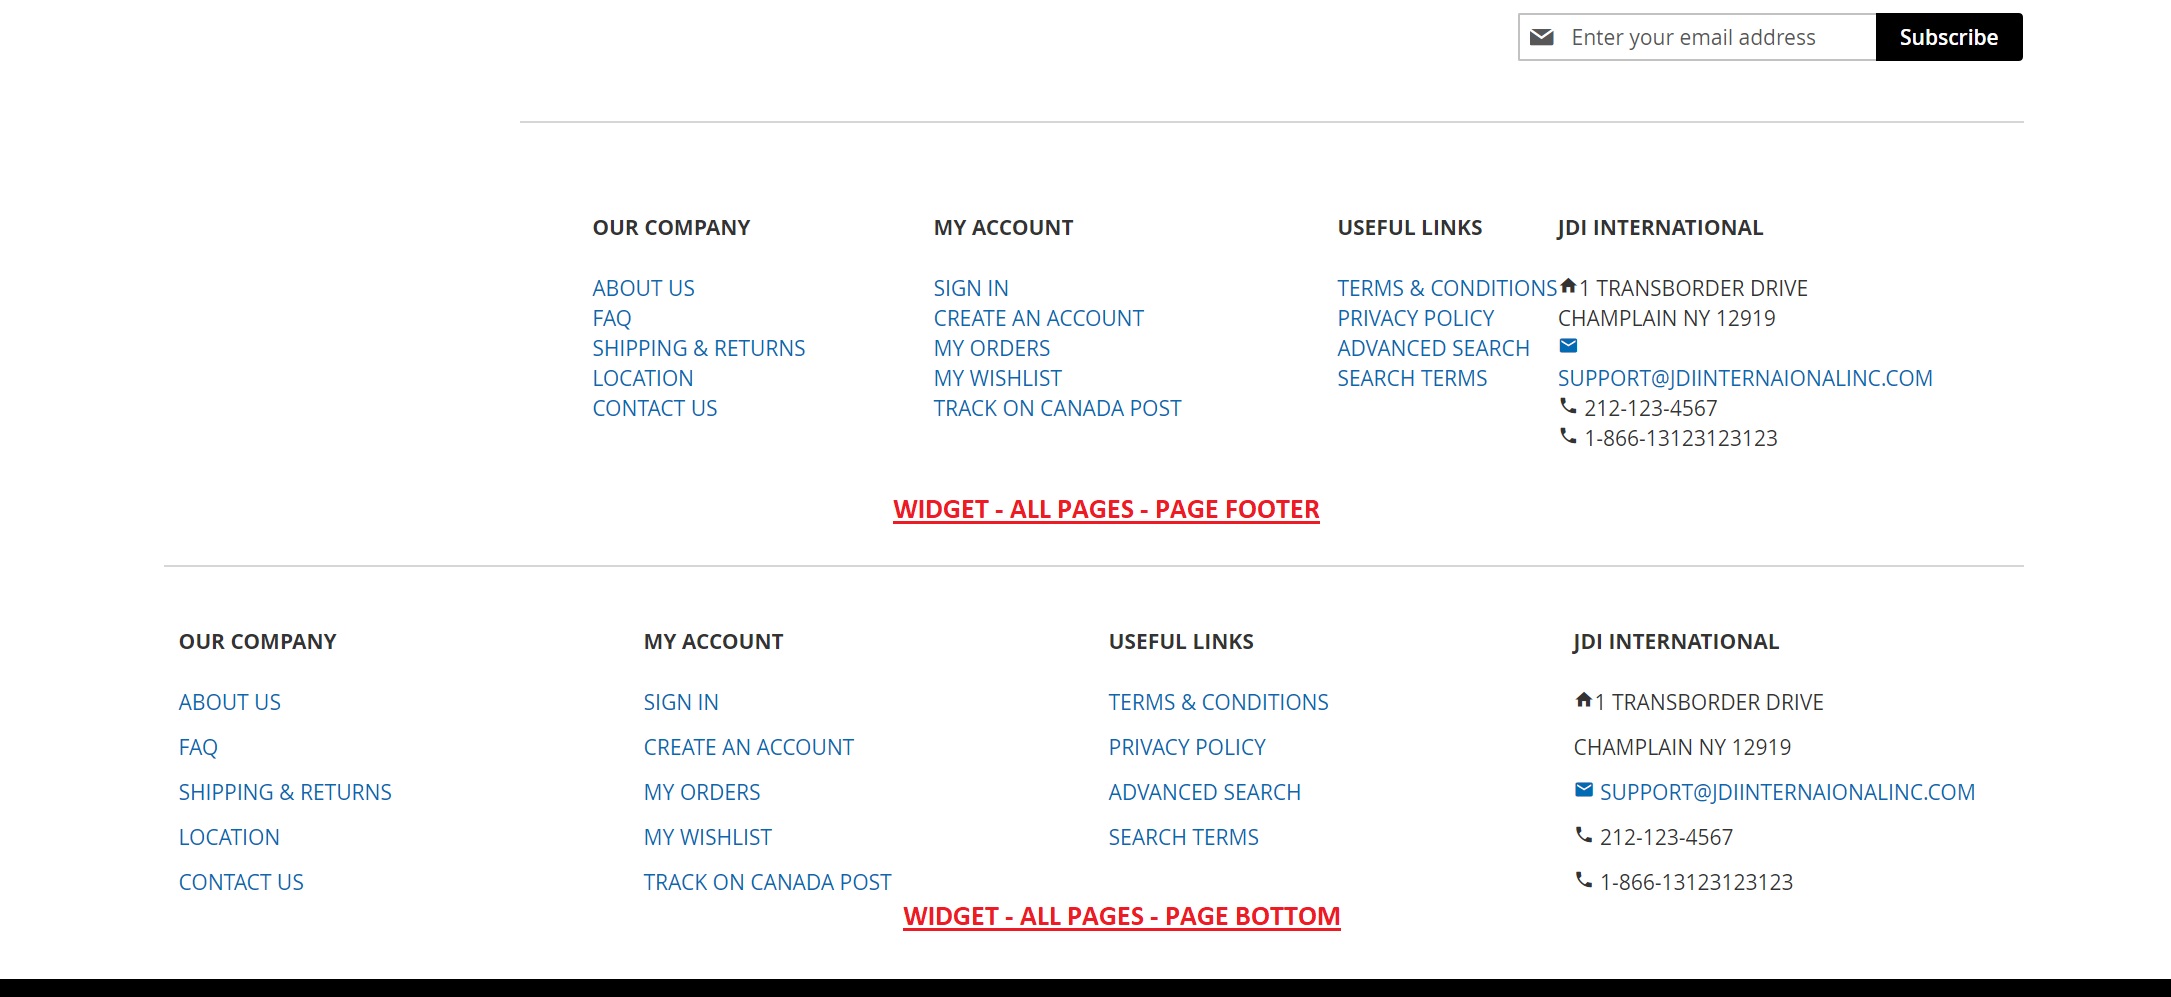Open Widget - All Pages - Page Footer link
The image size is (2171, 997).
1106,509
